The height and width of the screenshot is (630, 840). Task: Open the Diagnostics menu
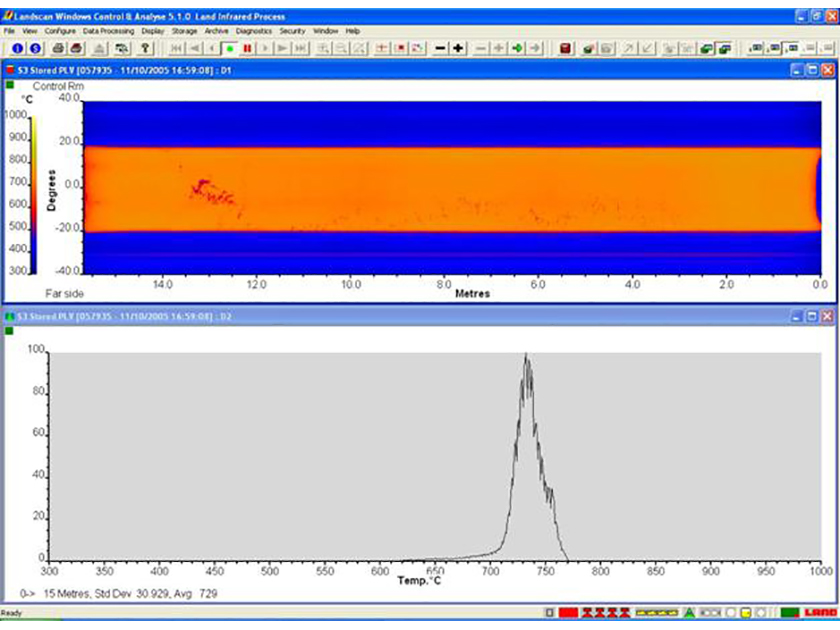(x=254, y=31)
